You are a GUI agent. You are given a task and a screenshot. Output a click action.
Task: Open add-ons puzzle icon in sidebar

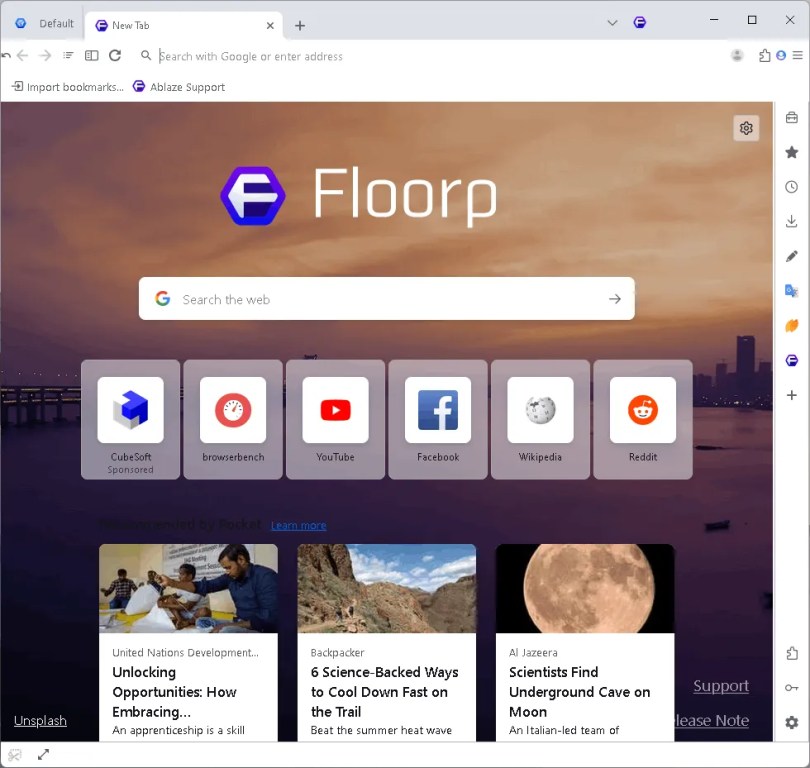tap(791, 653)
